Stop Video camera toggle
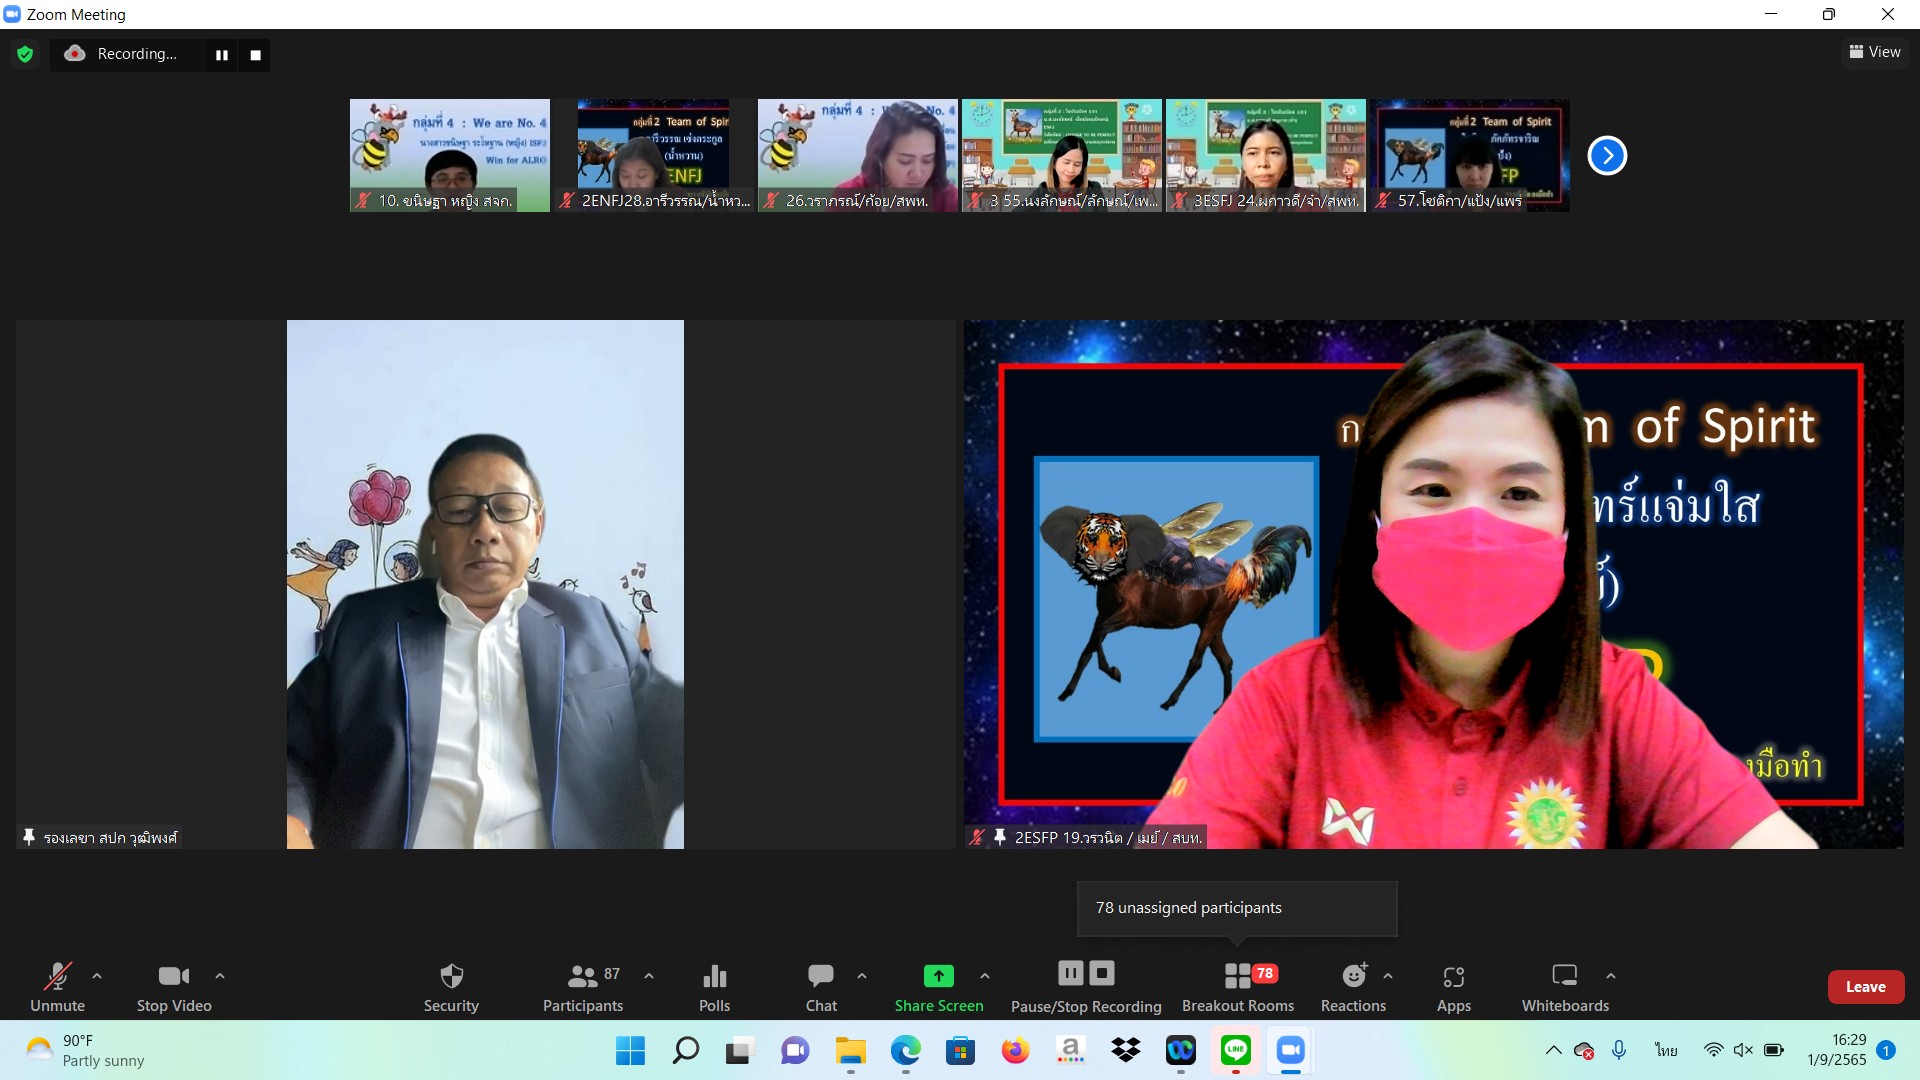Screen dimensions: 1920x1080 [174, 986]
